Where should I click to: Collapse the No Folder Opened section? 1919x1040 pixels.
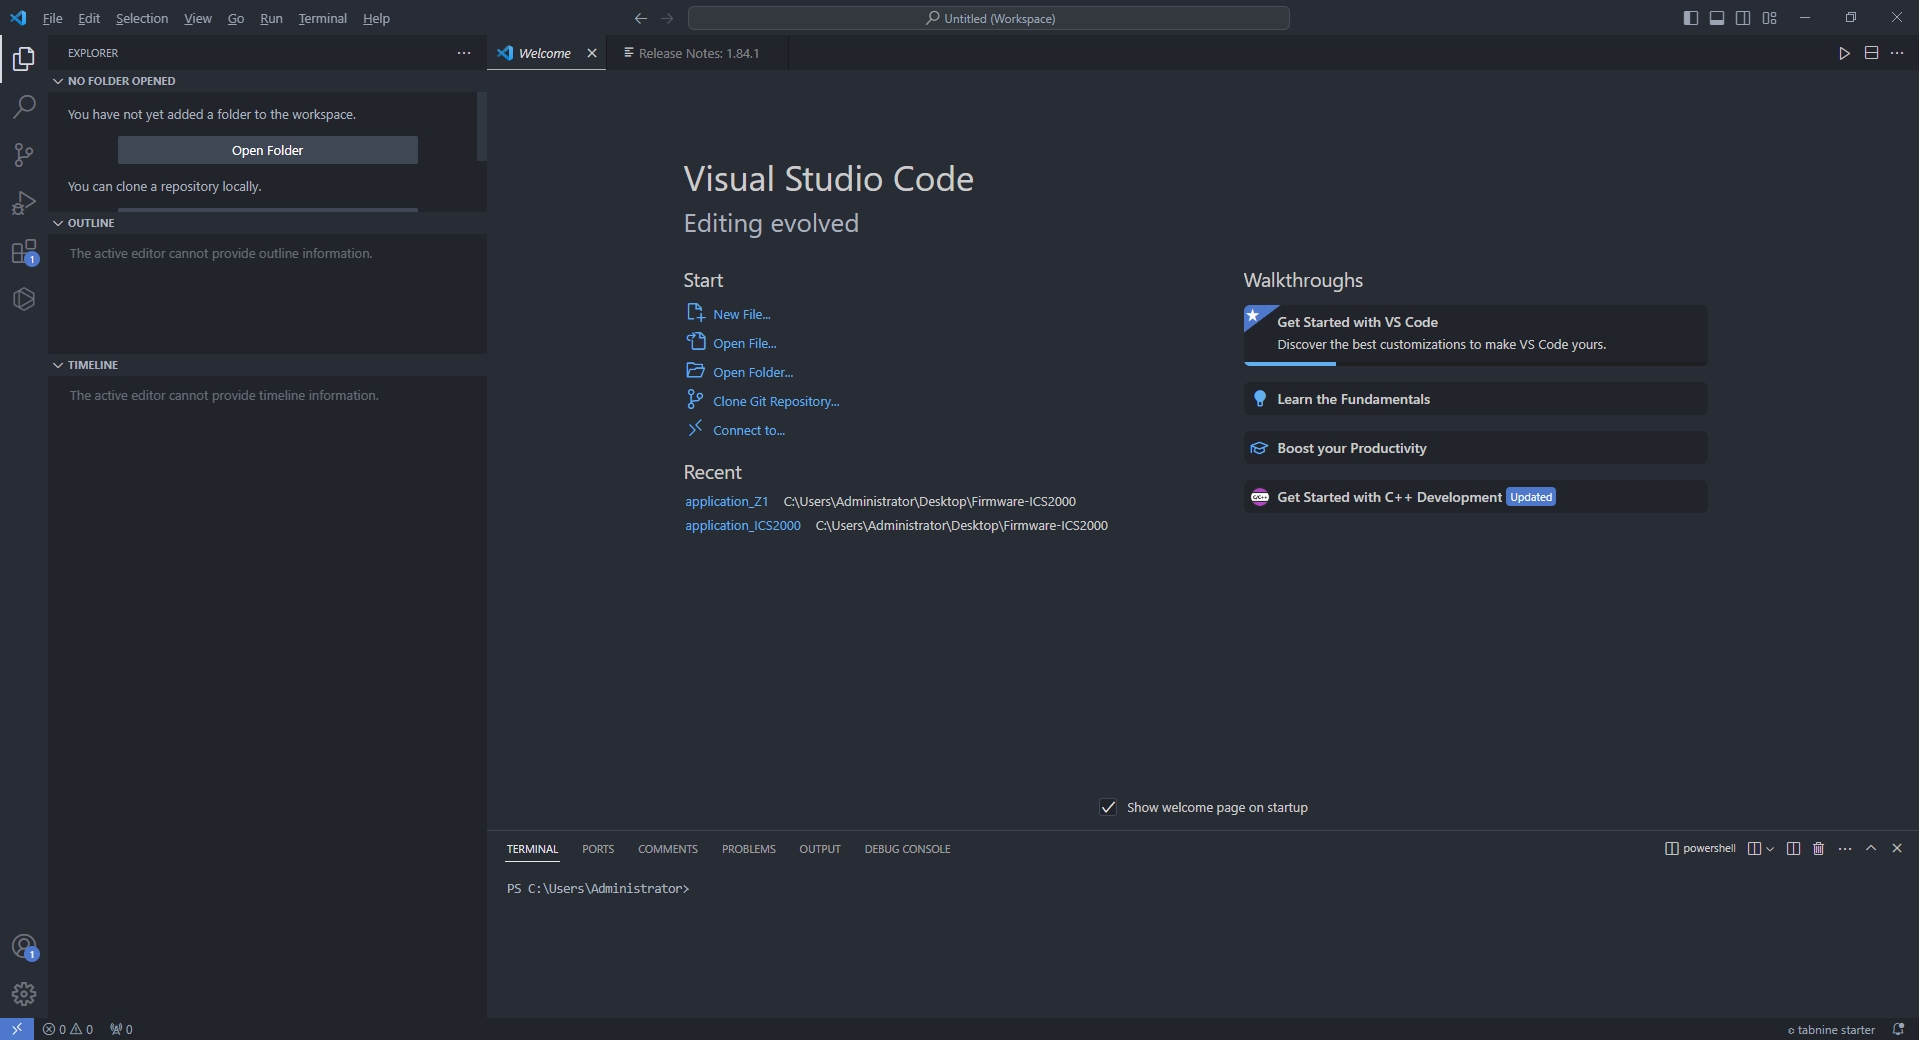click(x=267, y=81)
